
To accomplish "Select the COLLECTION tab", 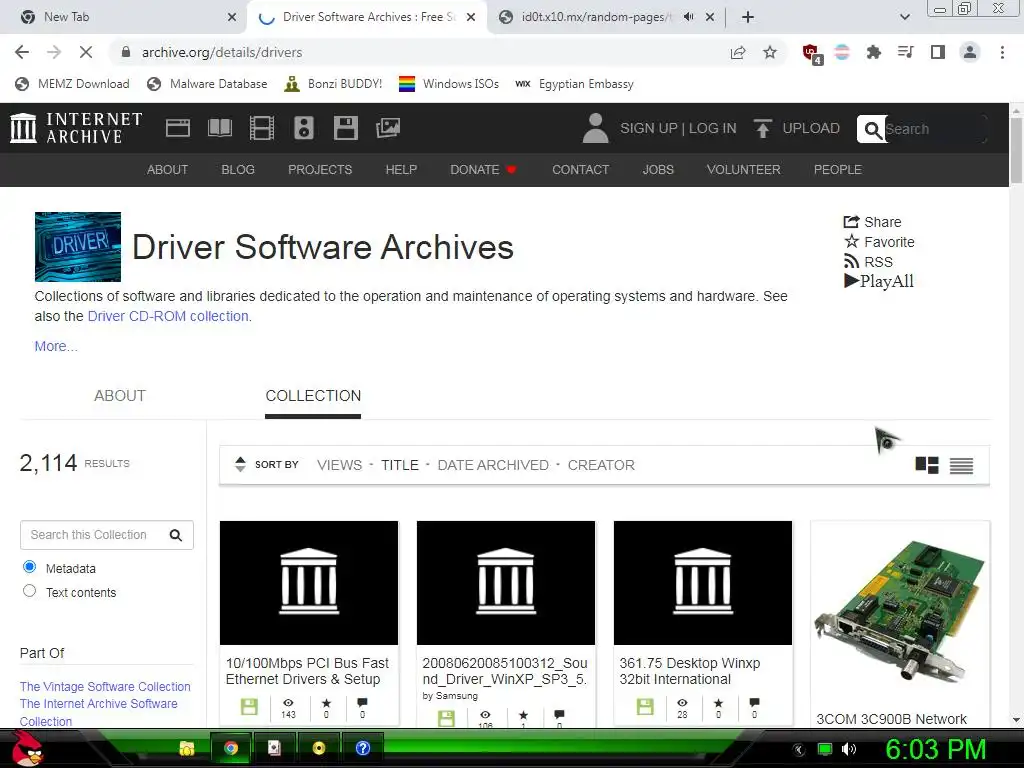I will pyautogui.click(x=313, y=396).
